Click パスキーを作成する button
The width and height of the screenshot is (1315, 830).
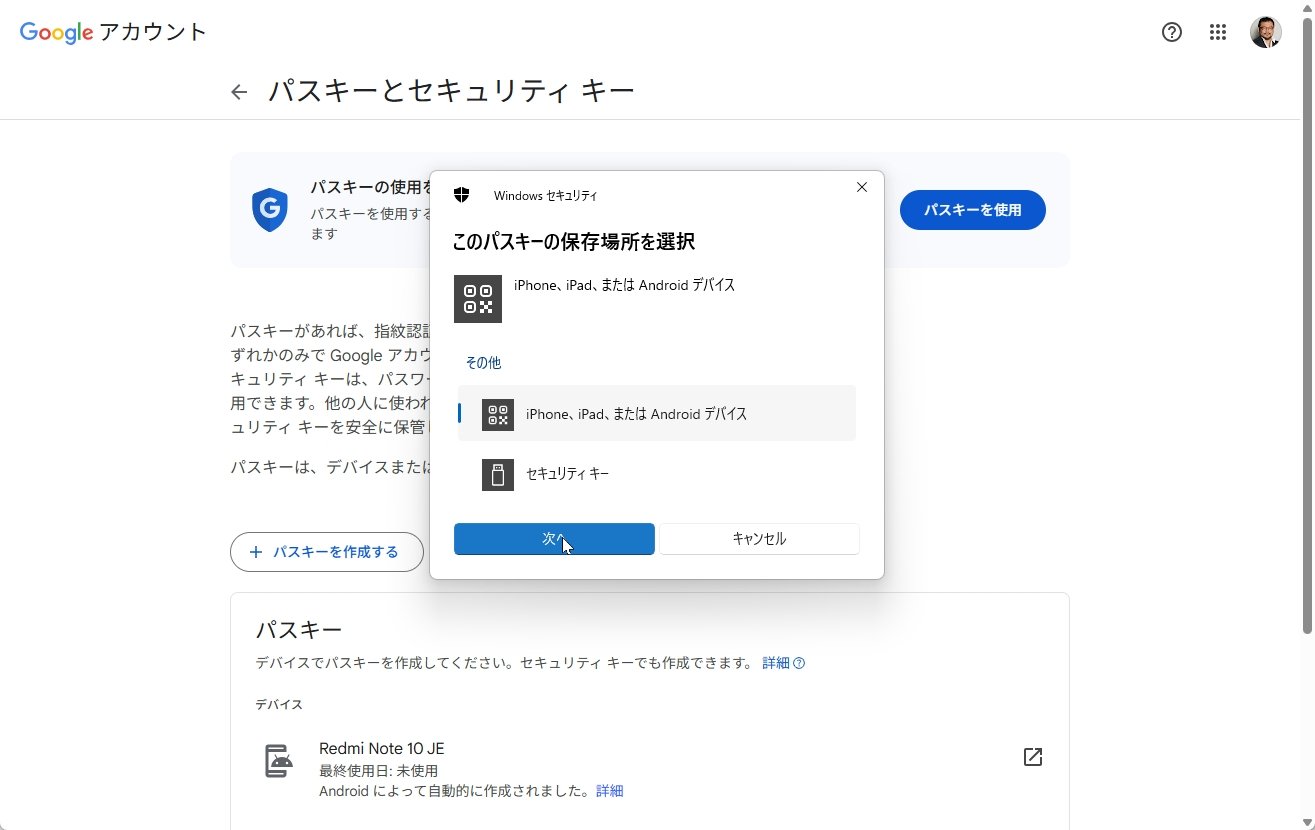(327, 552)
